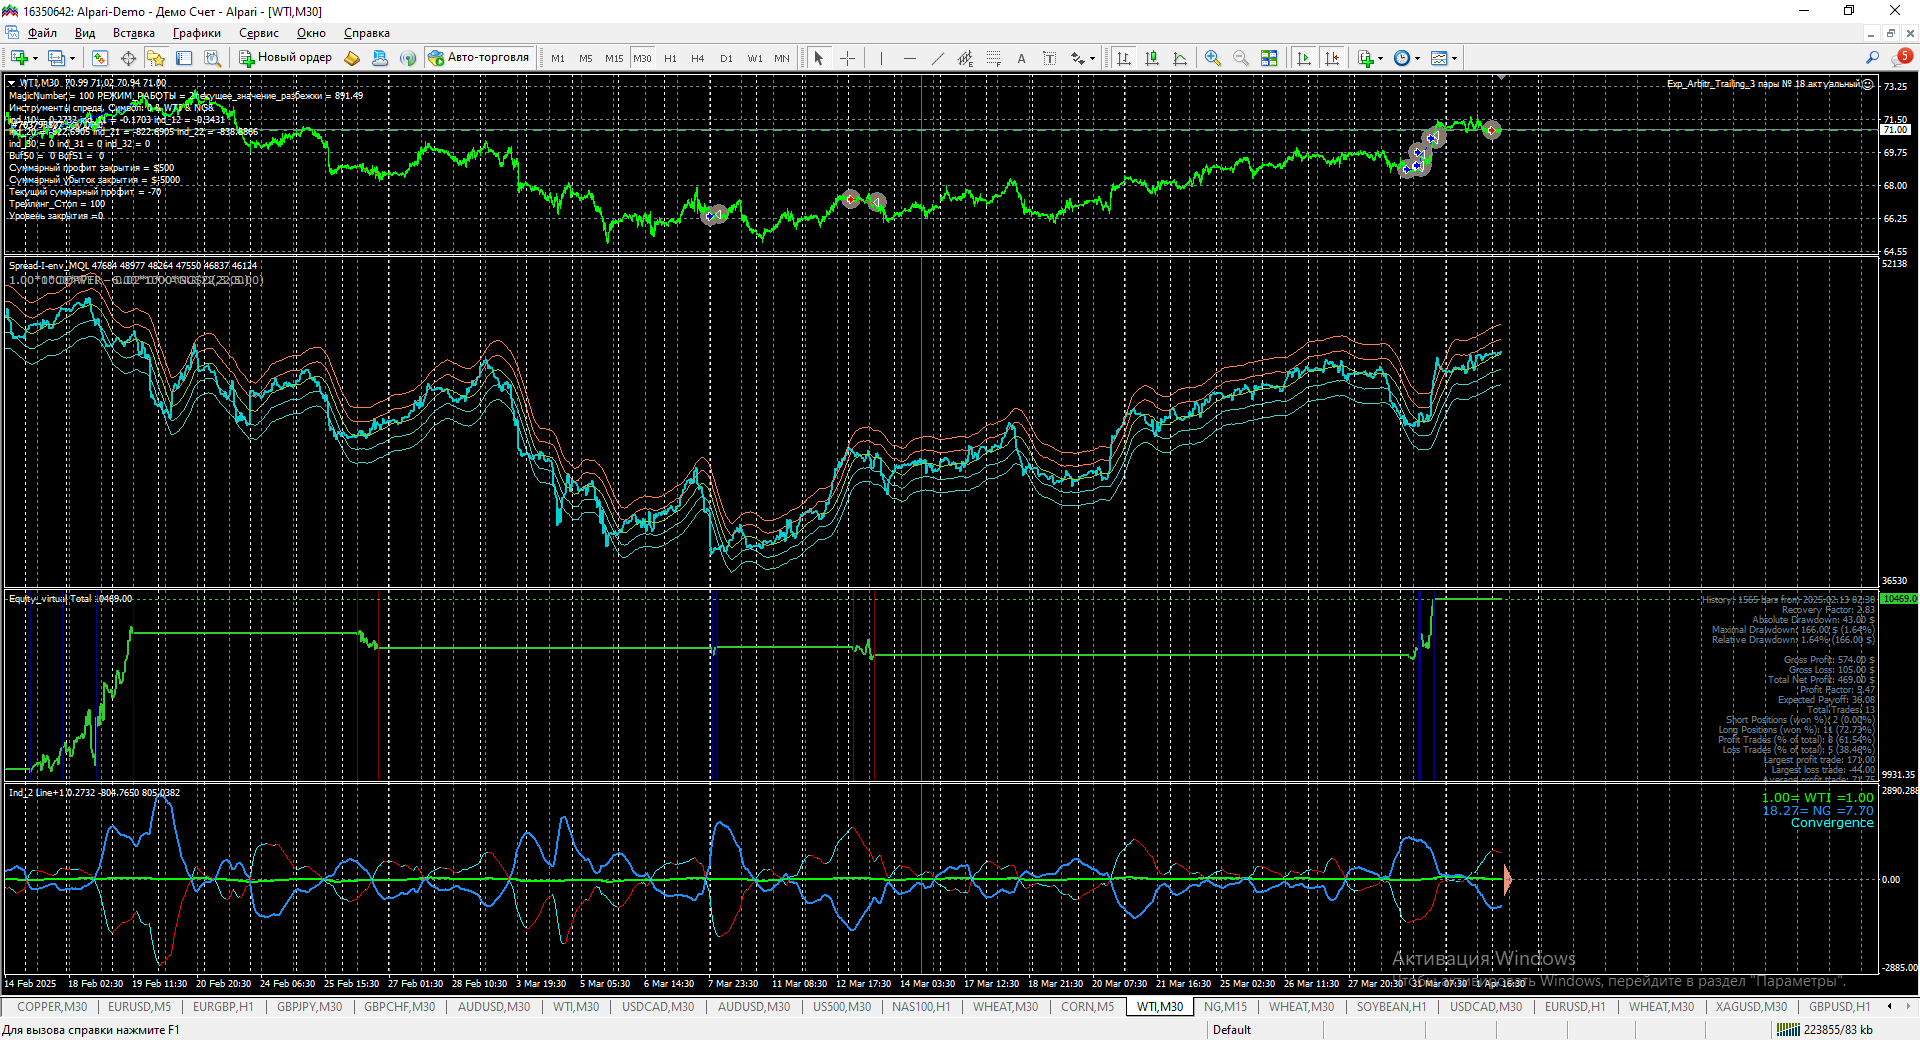1920x1040 pixels.
Task: Open the Profiles icon in the toolbar
Action: pyautogui.click(x=56, y=58)
